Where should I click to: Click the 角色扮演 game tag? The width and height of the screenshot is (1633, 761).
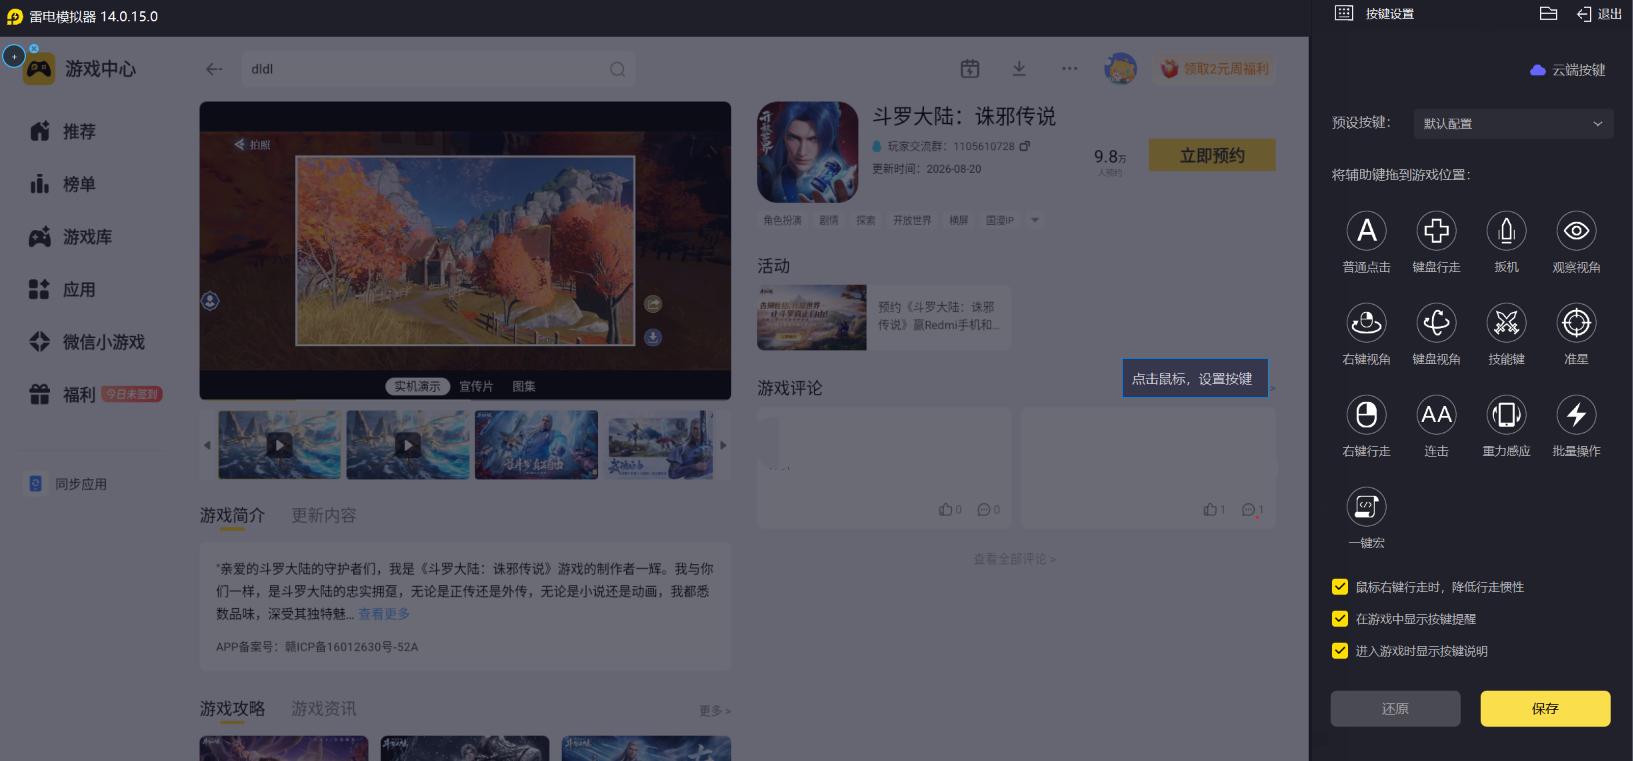click(782, 220)
